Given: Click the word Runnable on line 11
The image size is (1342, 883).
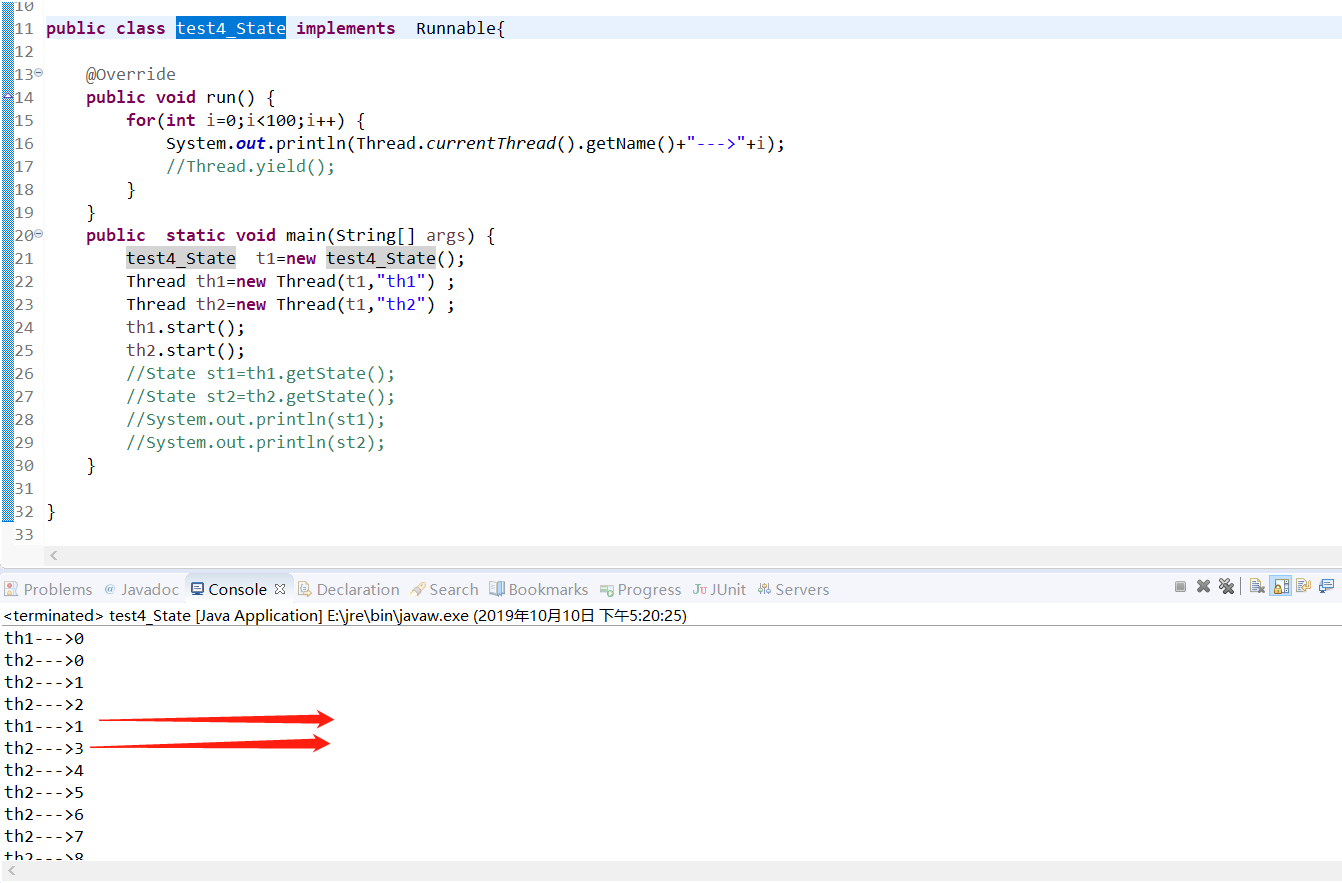Looking at the screenshot, I should coord(455,28).
